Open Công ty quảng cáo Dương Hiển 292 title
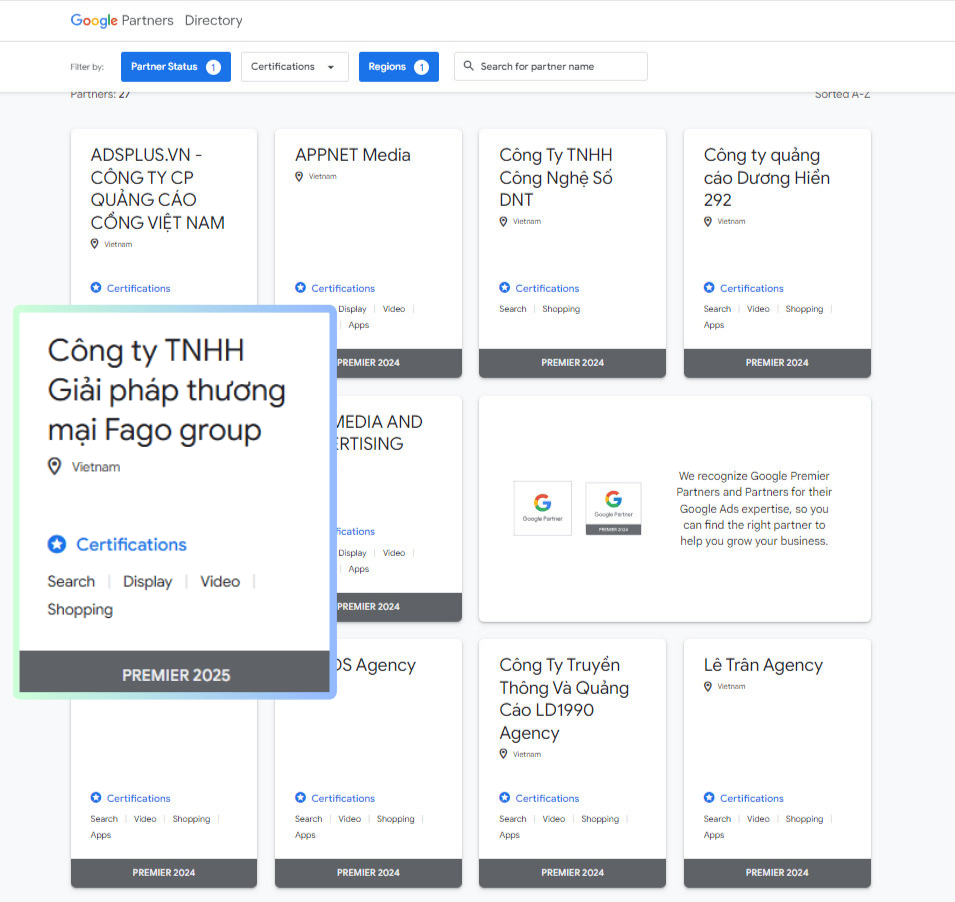 (x=767, y=177)
